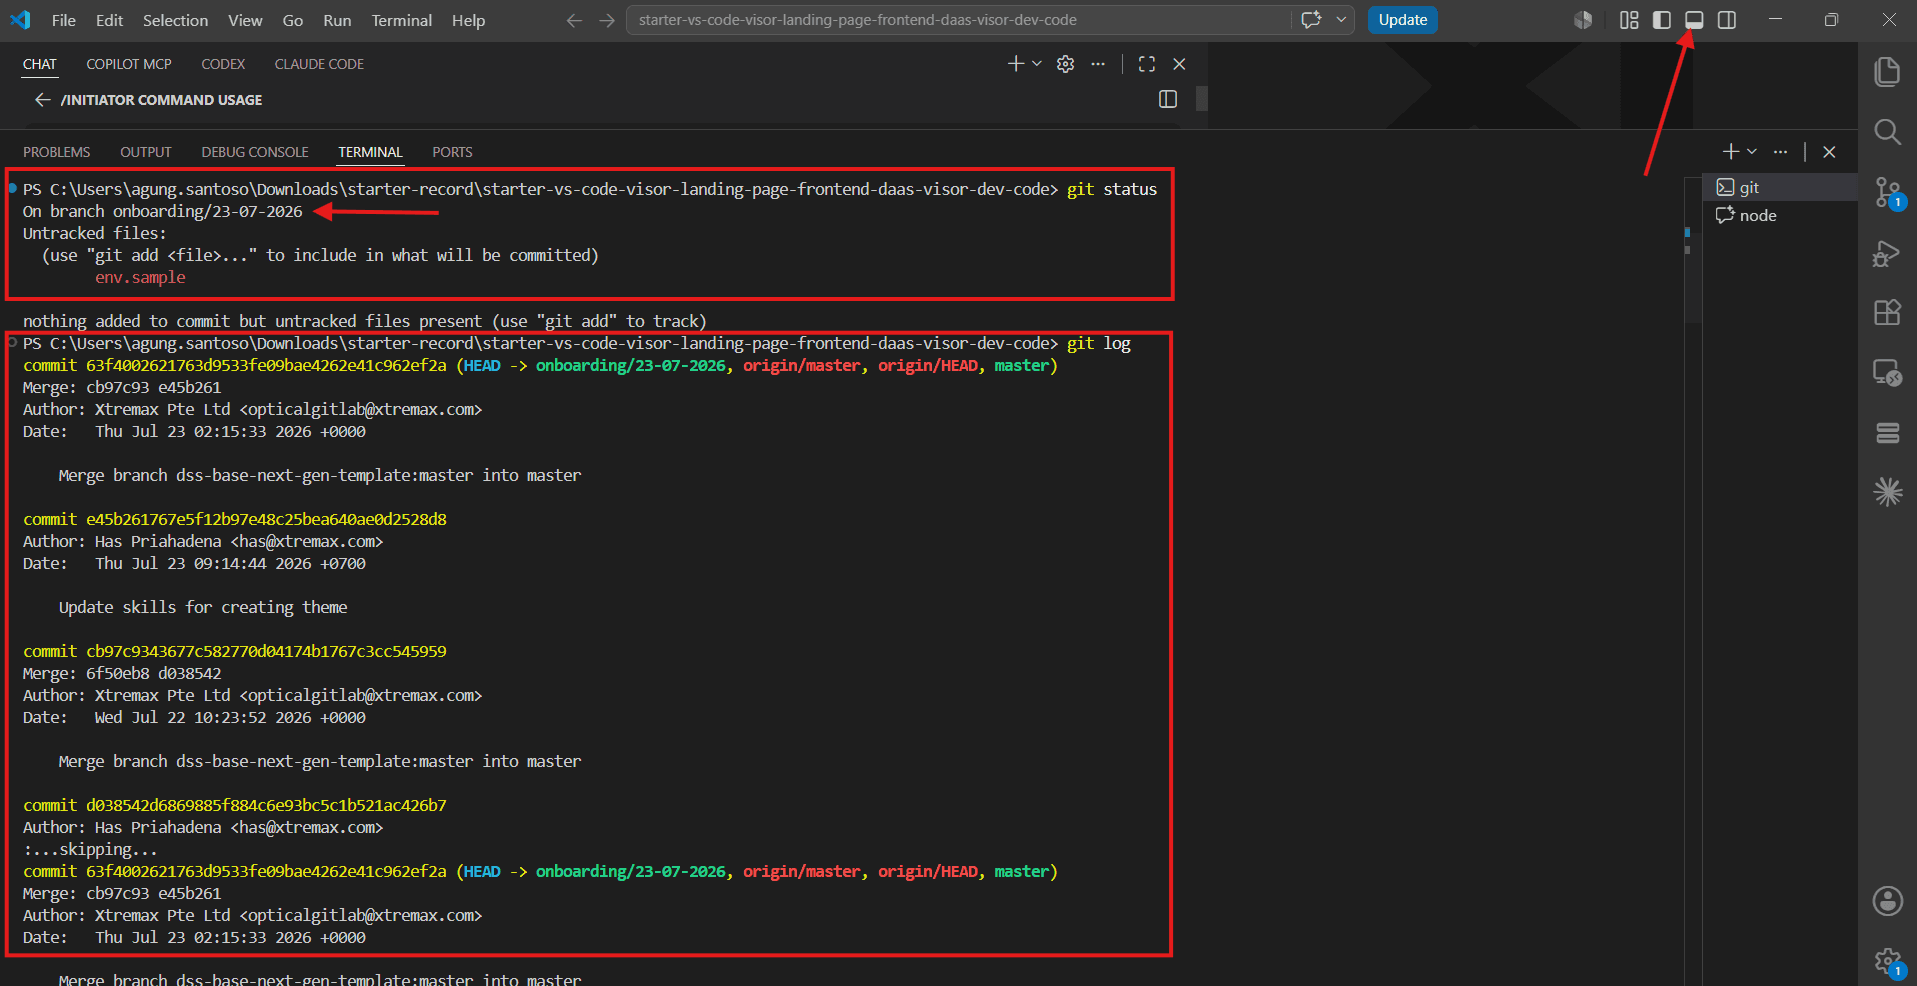Add a new terminal with plus icon
1917x986 pixels.
(x=1731, y=151)
